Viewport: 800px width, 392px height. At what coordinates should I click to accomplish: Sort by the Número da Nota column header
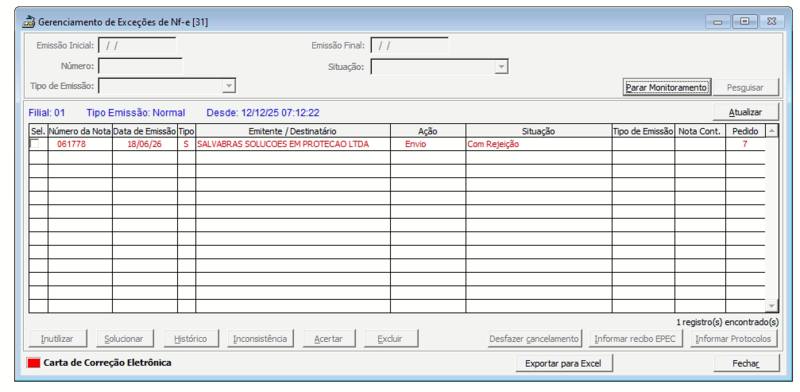pyautogui.click(x=80, y=131)
